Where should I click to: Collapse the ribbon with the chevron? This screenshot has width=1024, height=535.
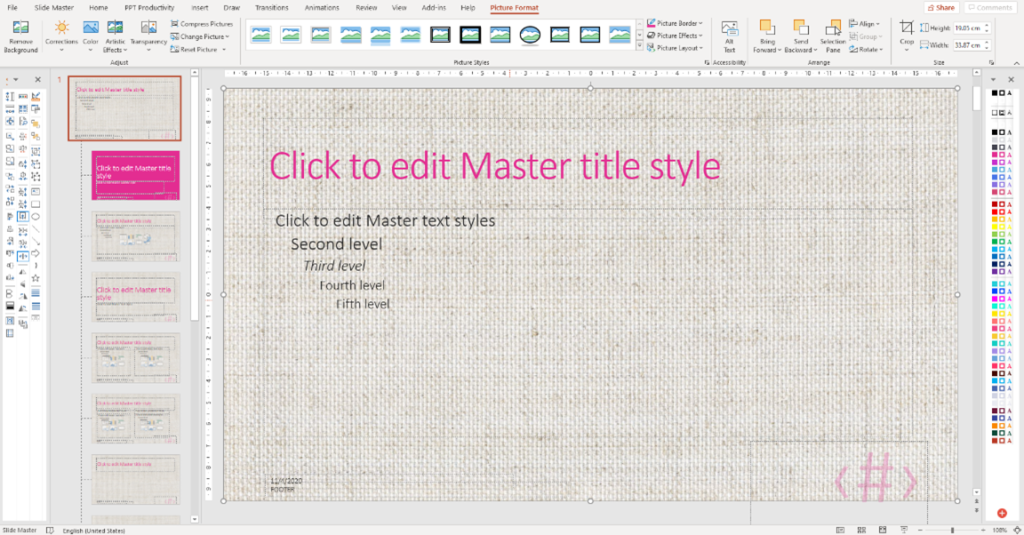tap(1016, 63)
